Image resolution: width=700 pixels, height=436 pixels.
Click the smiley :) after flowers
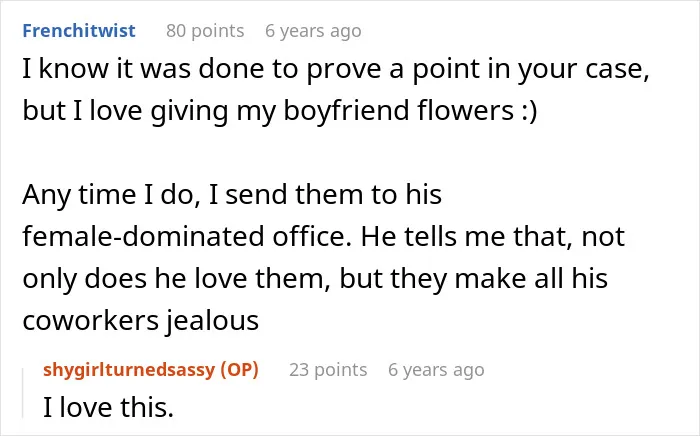[x=529, y=110]
